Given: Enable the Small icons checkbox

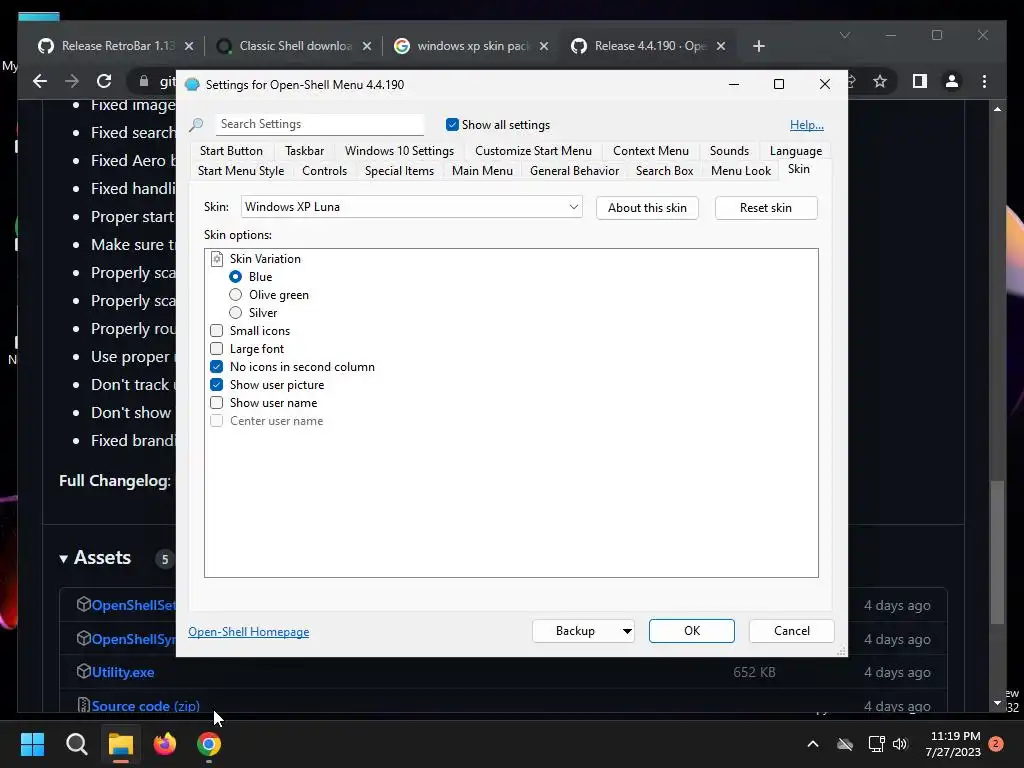Looking at the screenshot, I should 217,331.
